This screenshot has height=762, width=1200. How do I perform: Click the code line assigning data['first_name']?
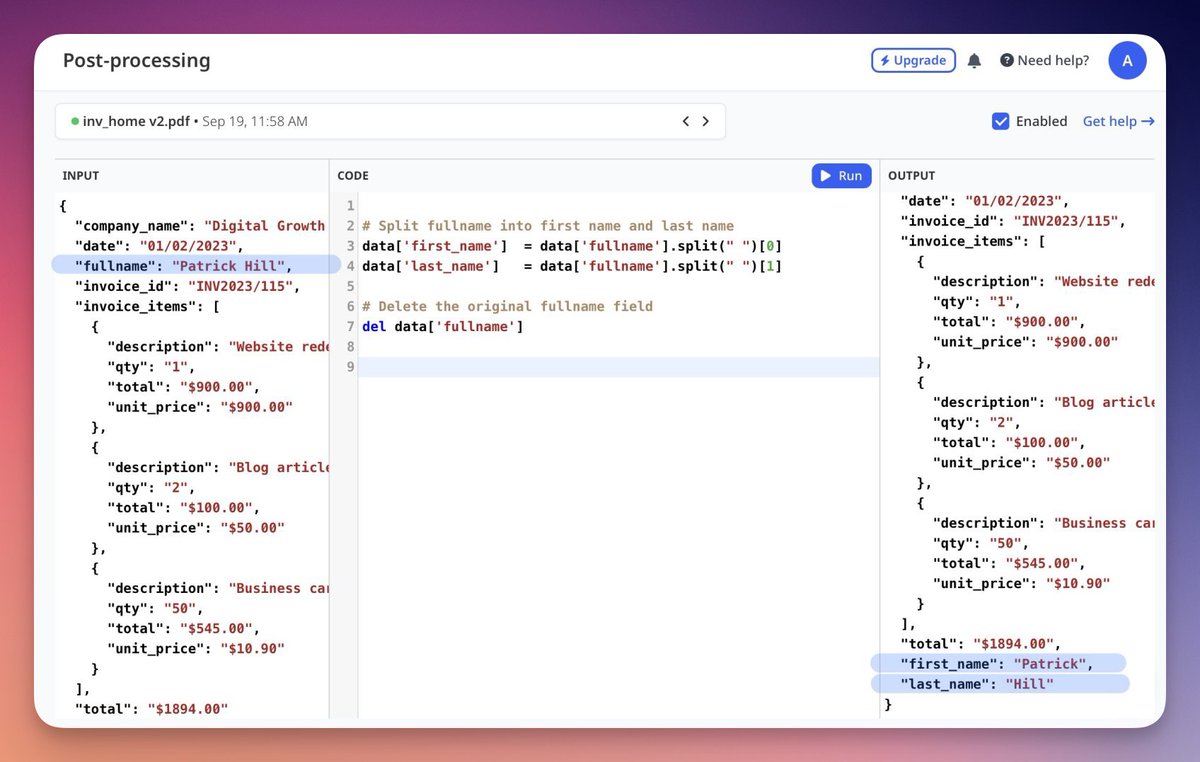(x=572, y=246)
